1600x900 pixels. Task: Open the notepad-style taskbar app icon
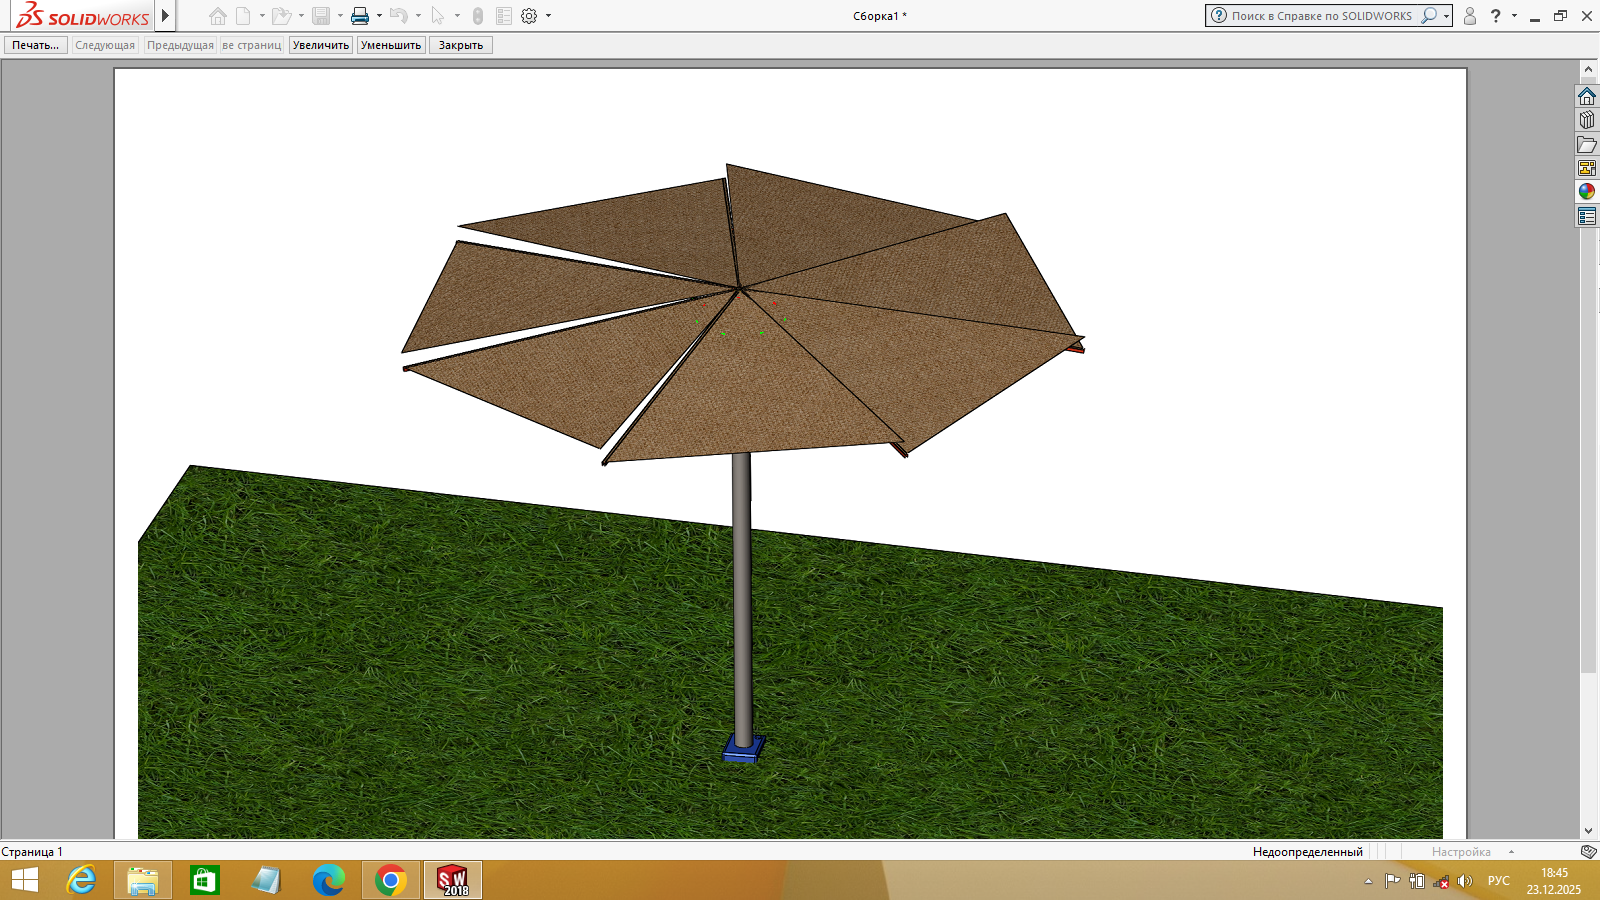pyautogui.click(x=267, y=881)
